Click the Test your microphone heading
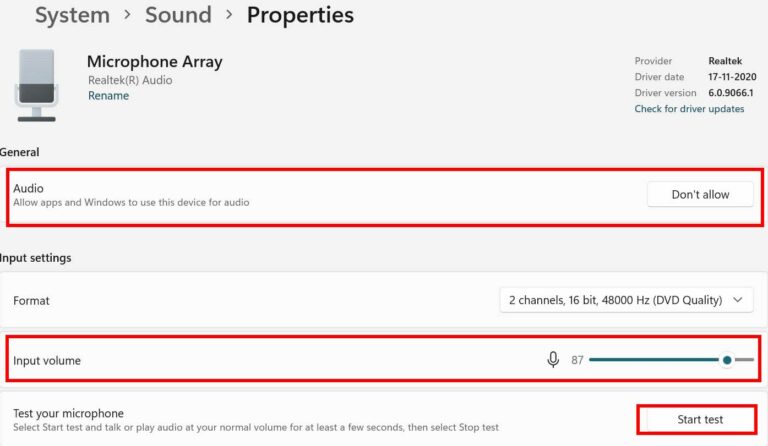This screenshot has height=446, width=768. [x=68, y=413]
